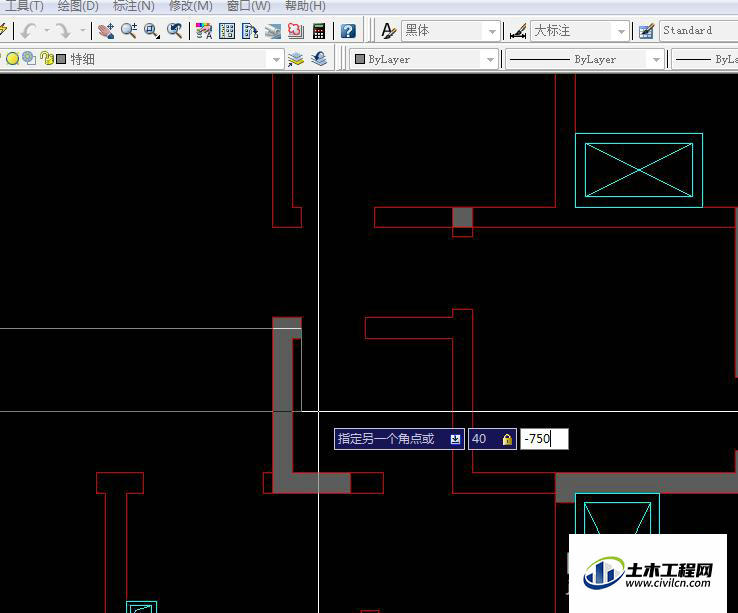
Task: Click the ByLayer color square swatch
Action: (360, 59)
